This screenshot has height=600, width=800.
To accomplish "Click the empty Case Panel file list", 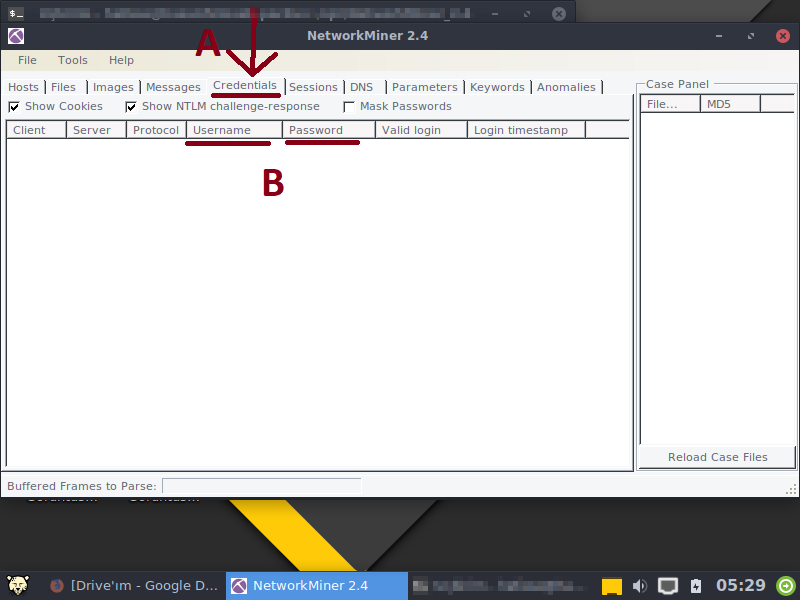I will click(x=717, y=278).
